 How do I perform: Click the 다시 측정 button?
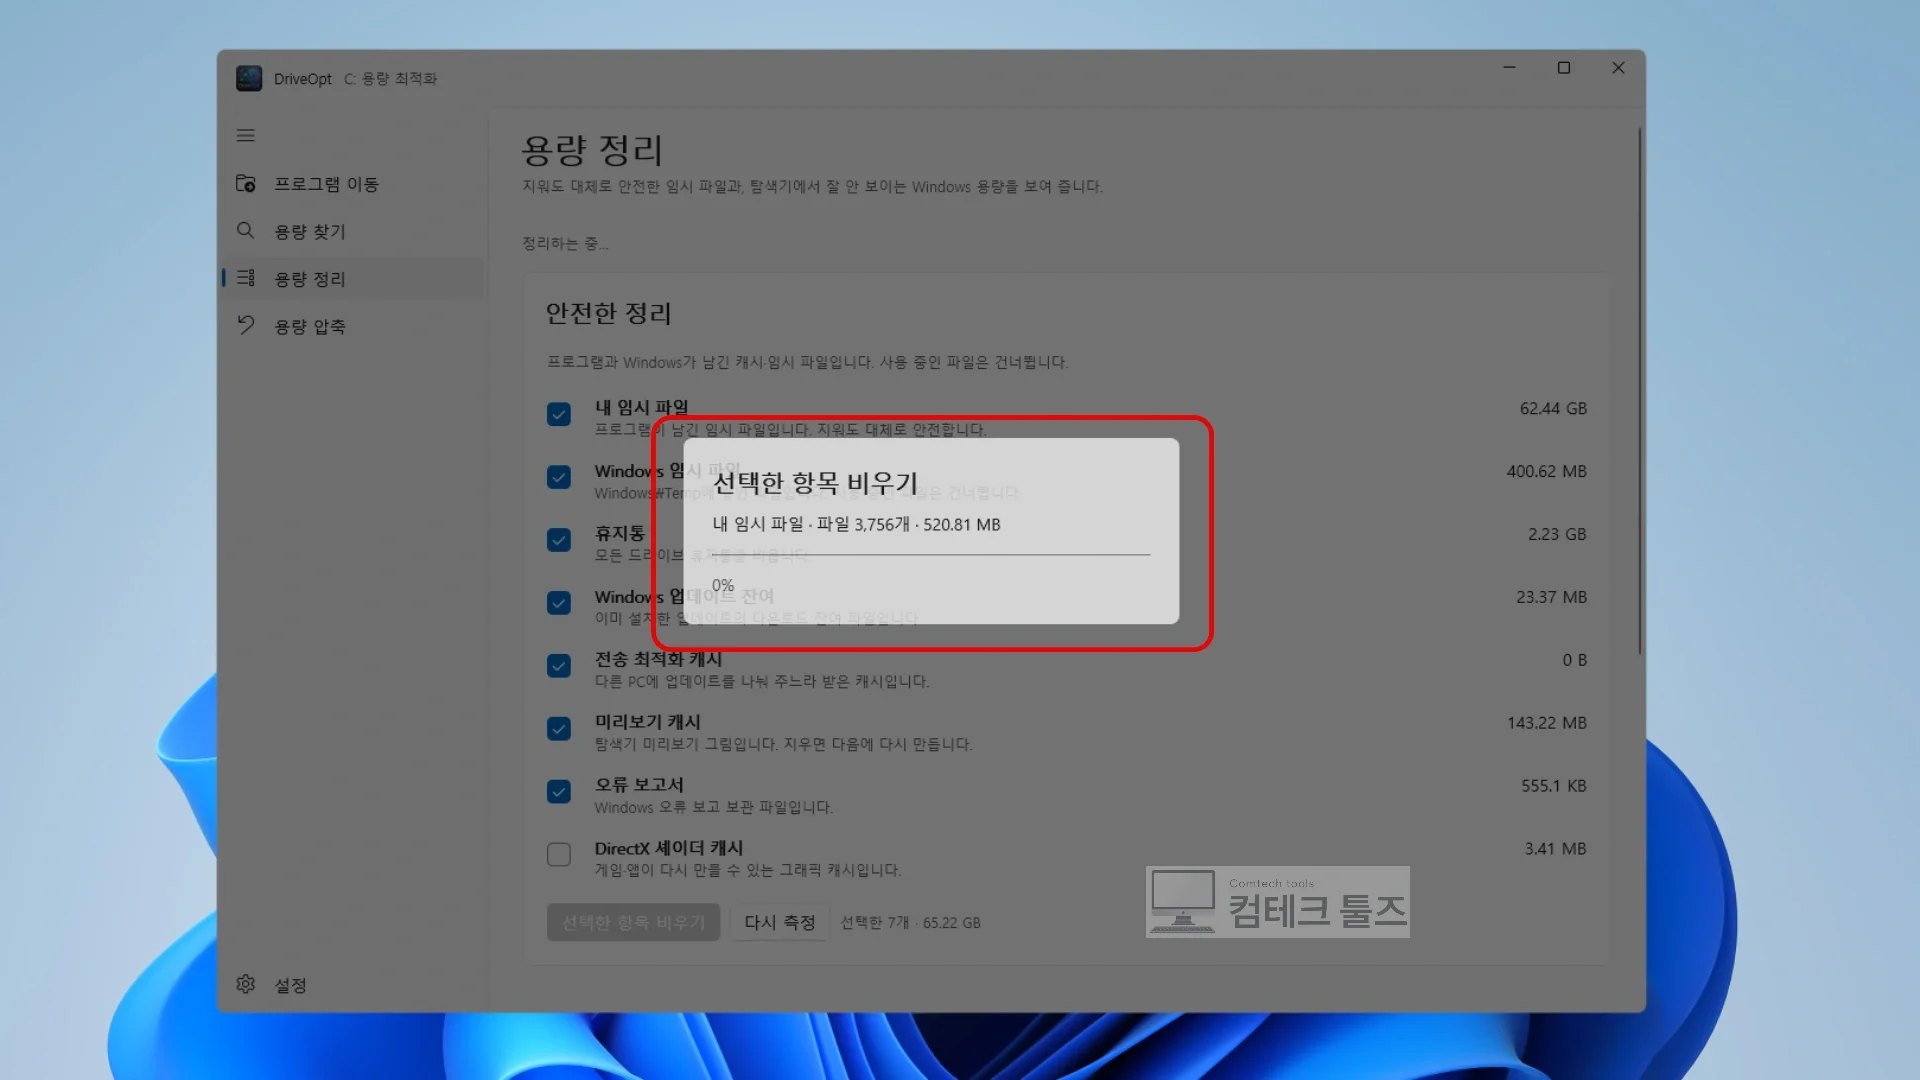(x=779, y=922)
